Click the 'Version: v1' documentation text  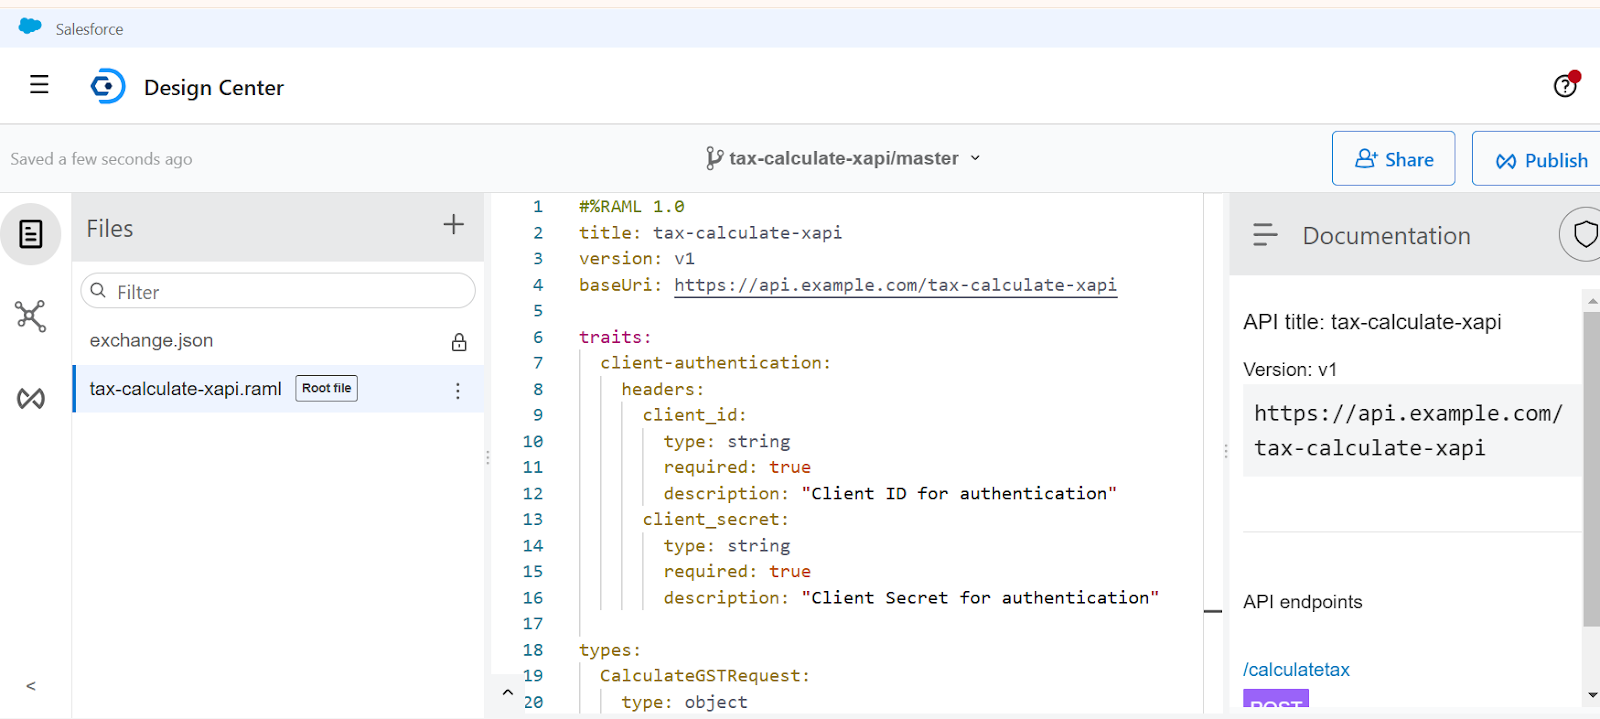(1290, 370)
